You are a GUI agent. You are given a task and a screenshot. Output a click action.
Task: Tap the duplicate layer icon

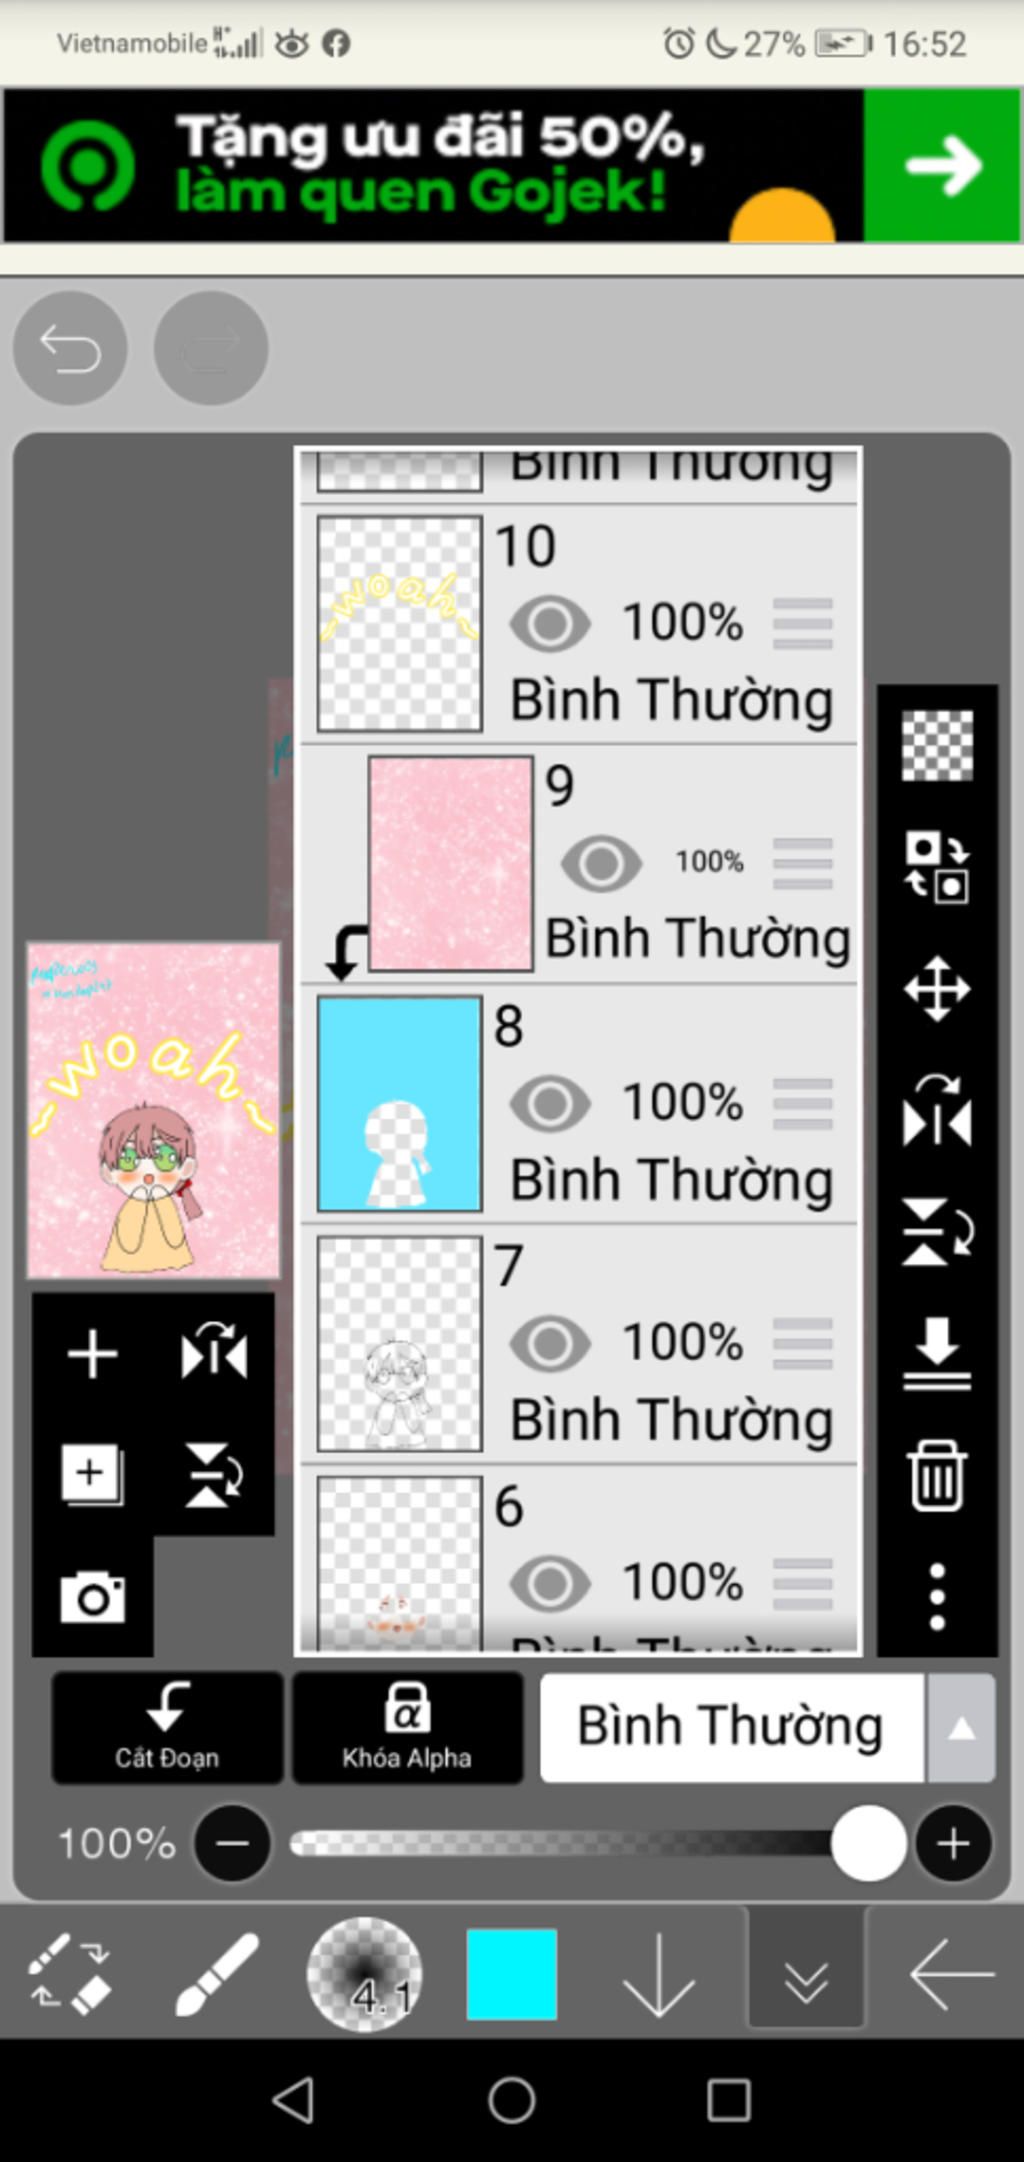click(x=92, y=1475)
